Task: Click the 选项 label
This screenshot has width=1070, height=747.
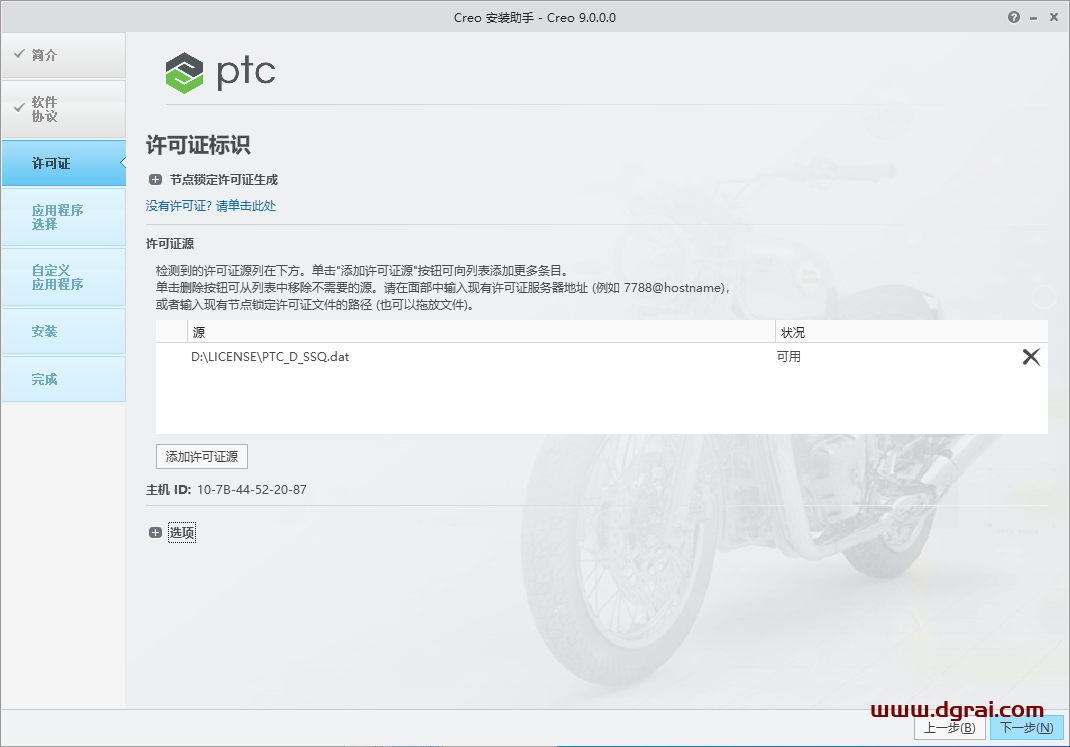Action: (x=182, y=533)
